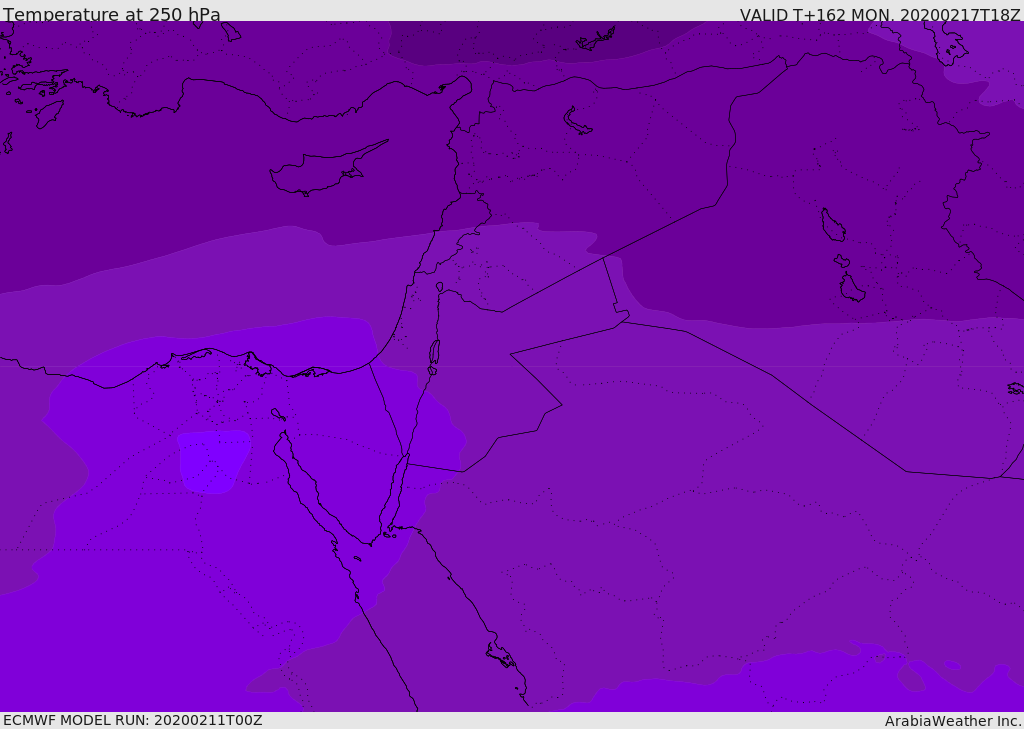Click the "Temperature at 250 hPa" title
Viewport: 1024px width, 729px height.
tap(111, 14)
